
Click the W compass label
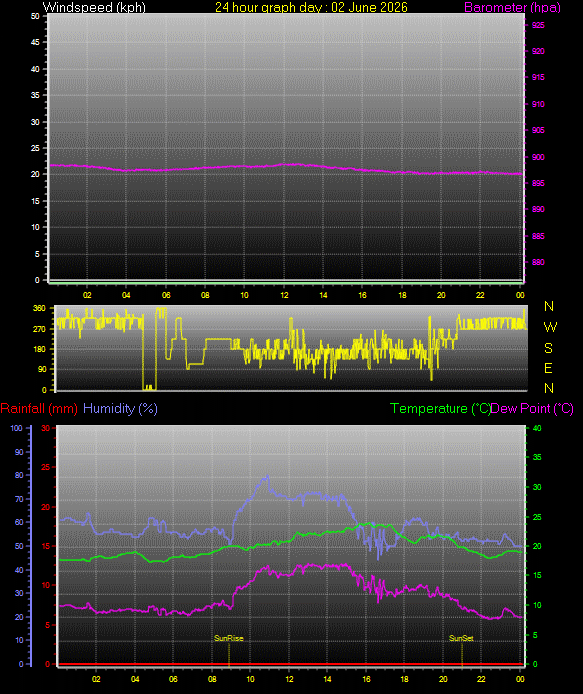[x=550, y=327]
